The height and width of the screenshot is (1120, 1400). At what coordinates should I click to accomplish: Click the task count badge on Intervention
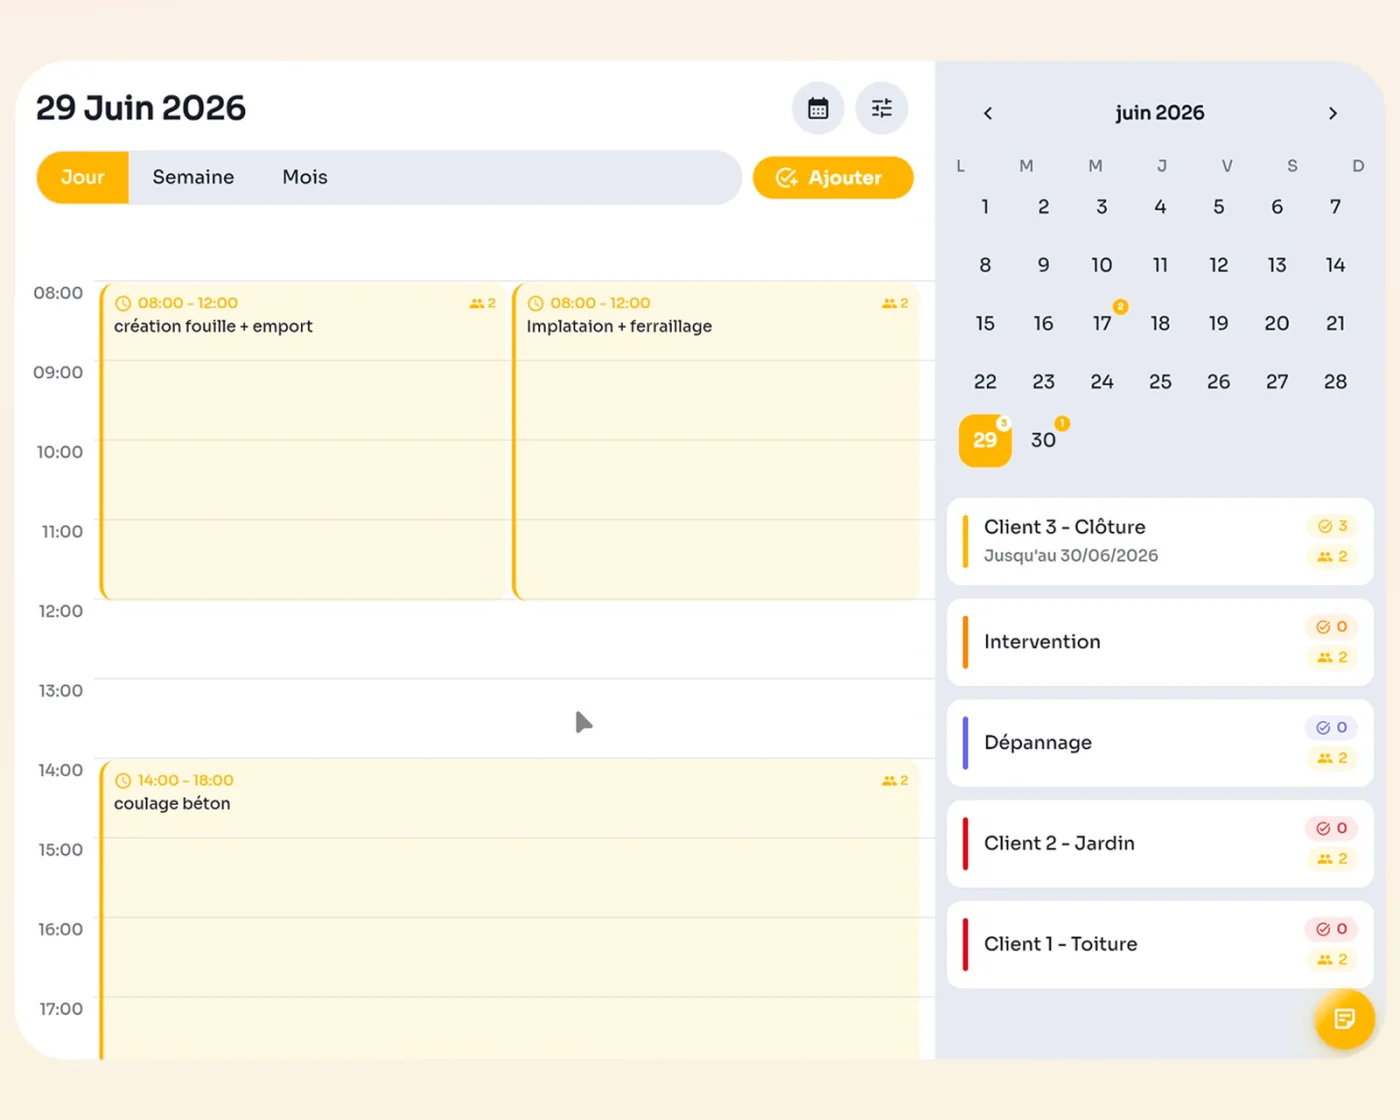pyautogui.click(x=1332, y=627)
